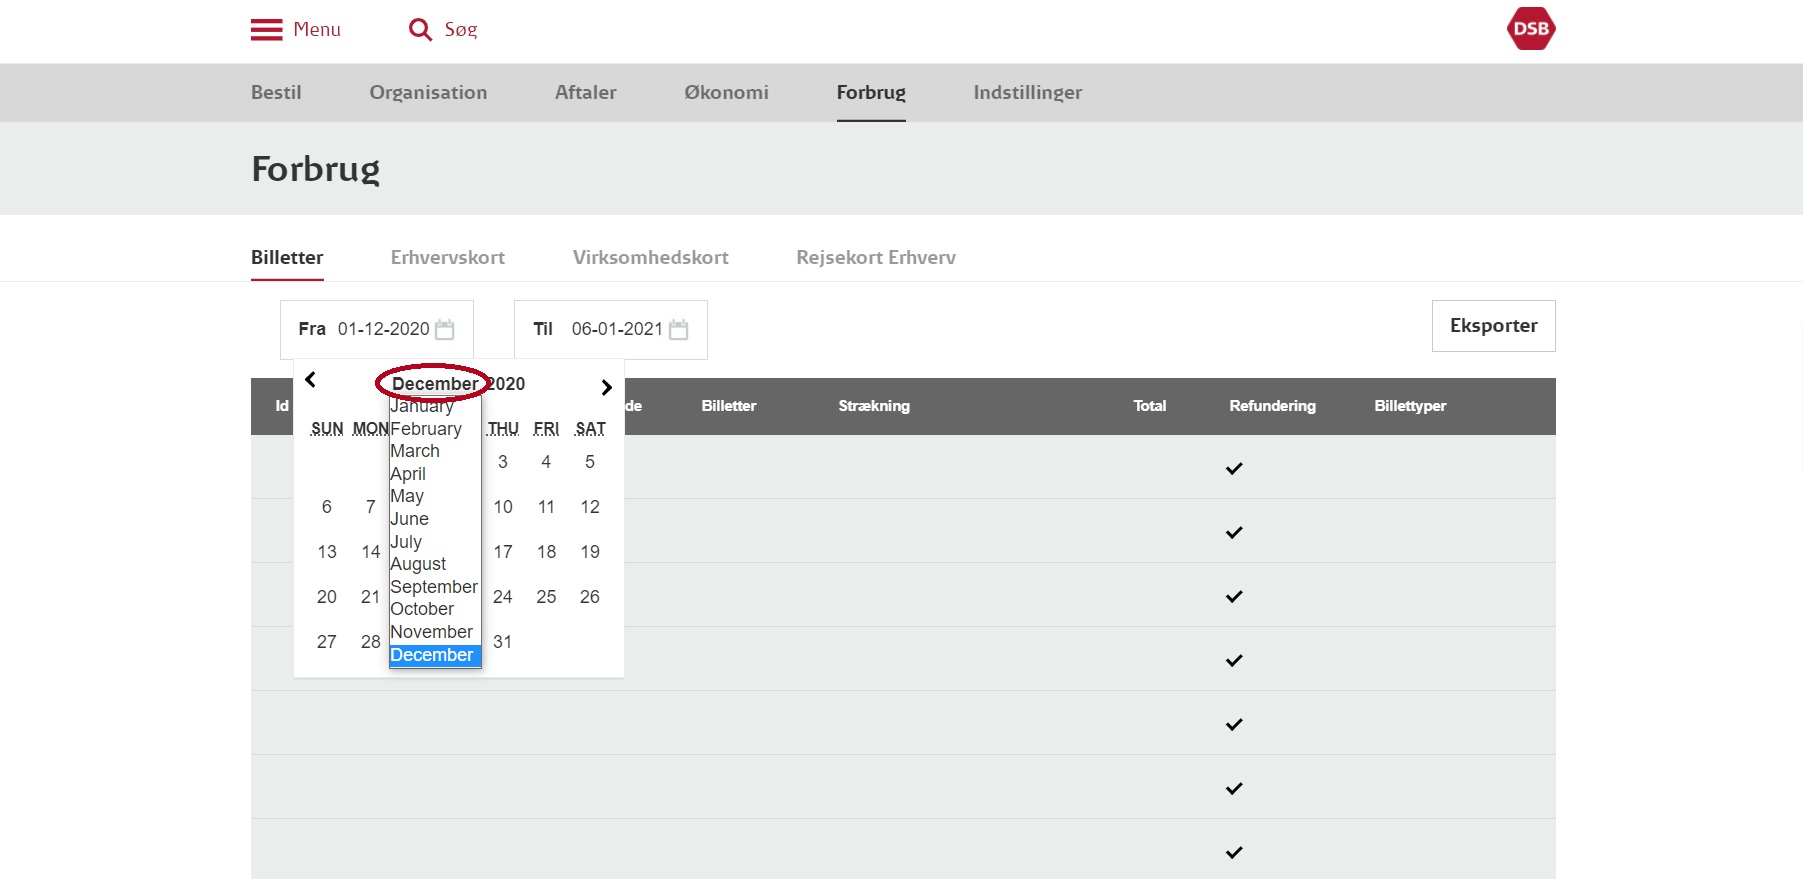1803x879 pixels.
Task: Click the Eksporter button
Action: click(1493, 326)
